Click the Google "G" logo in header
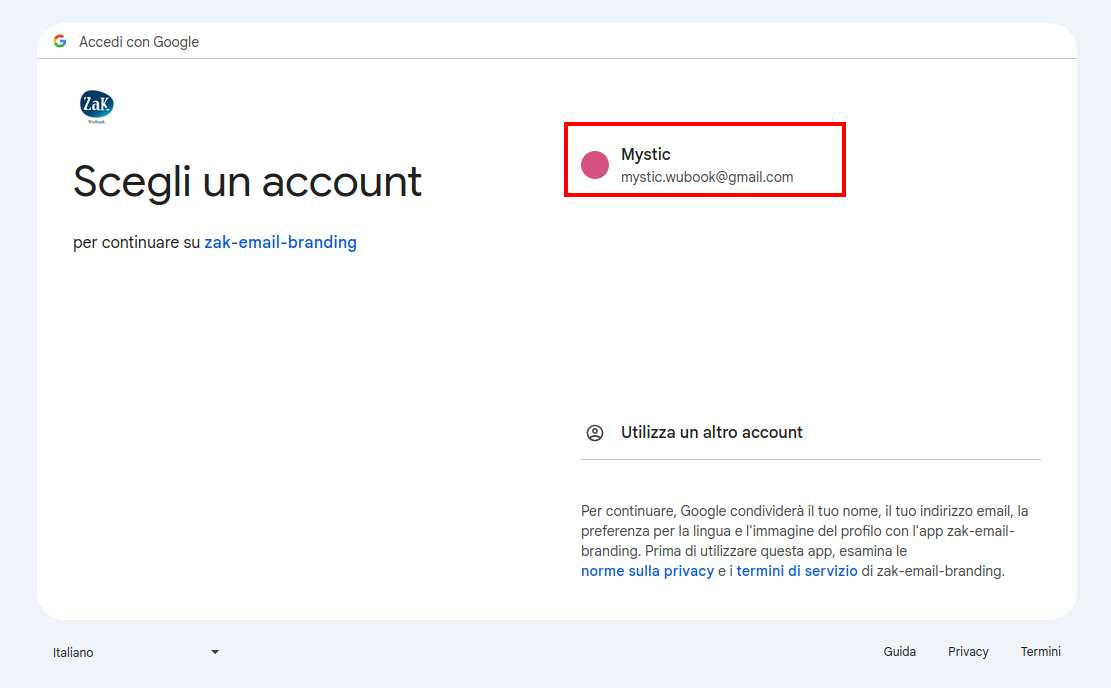Screen dimensions: 1111x688 point(60,42)
